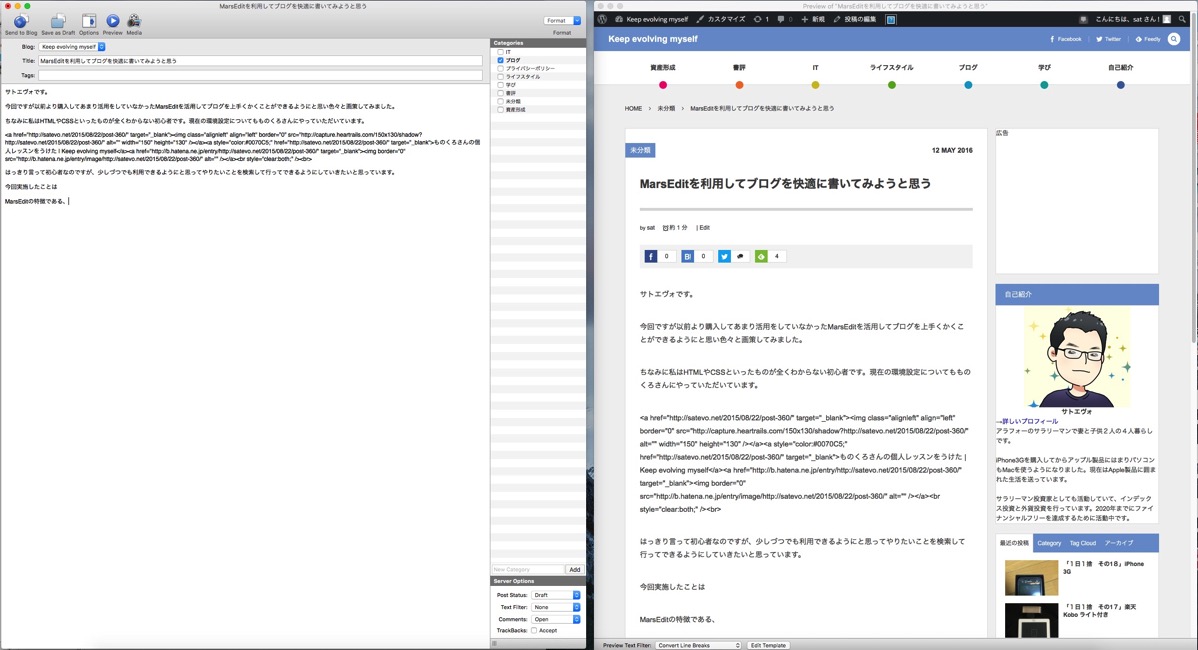
Task: Click the IT navigation menu item
Action: tap(815, 68)
